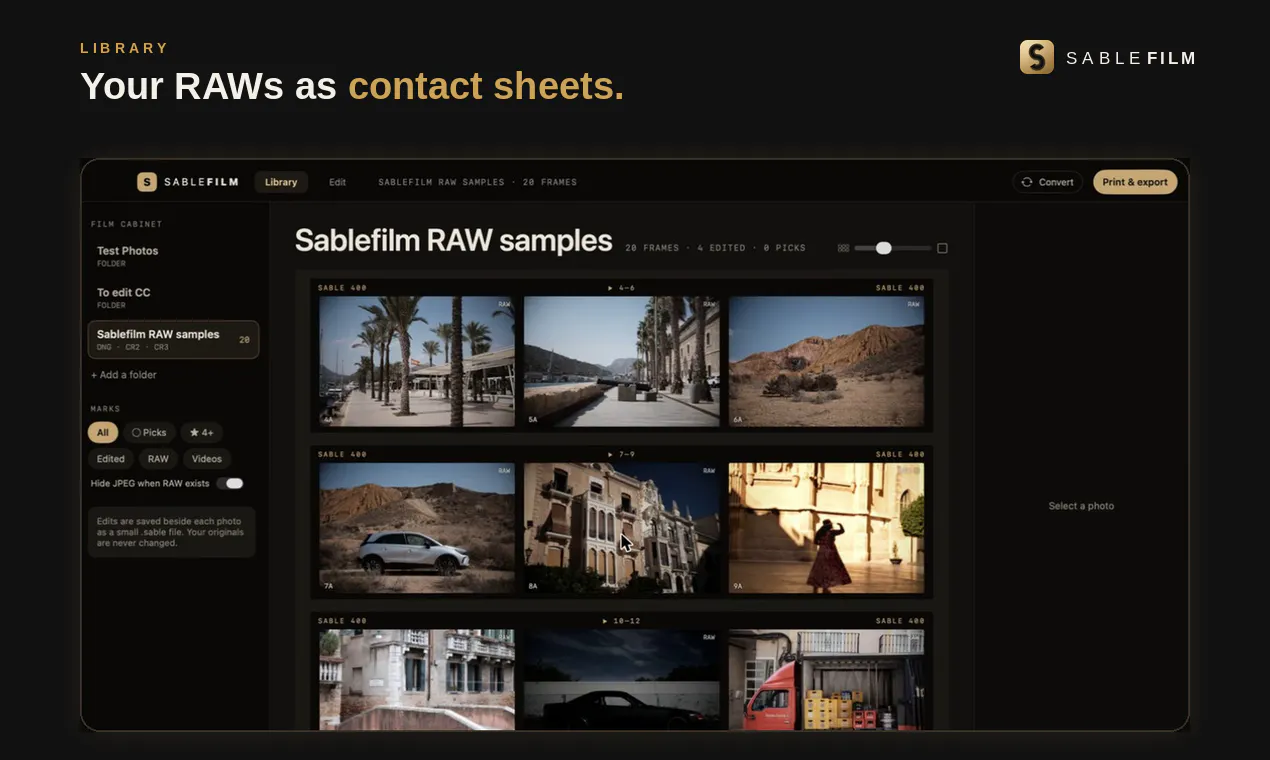Filter by 4+ star rating

pyautogui.click(x=202, y=433)
